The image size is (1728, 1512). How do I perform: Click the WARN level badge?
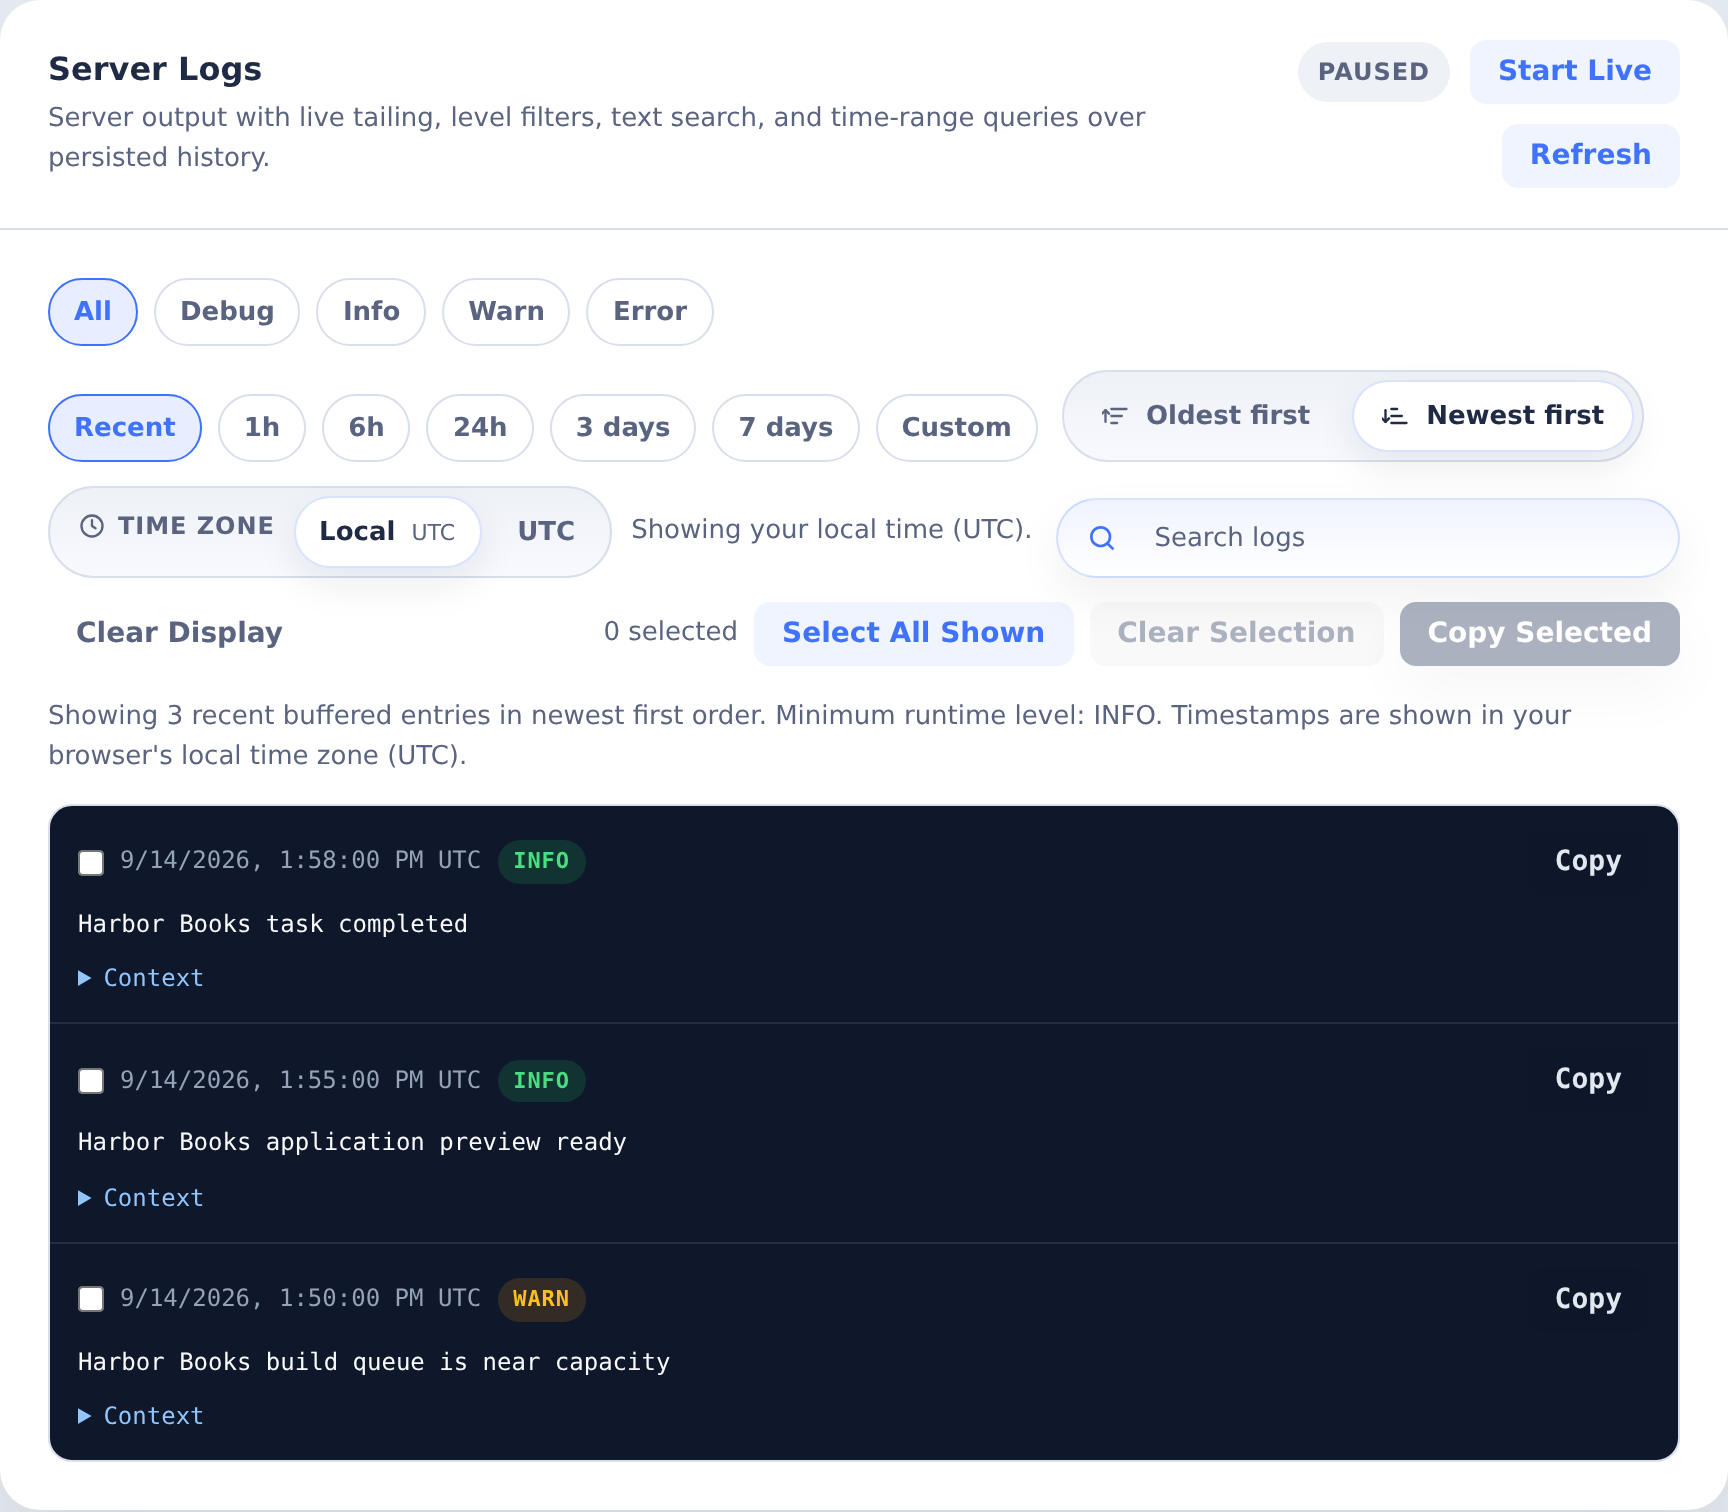pyautogui.click(x=541, y=1300)
